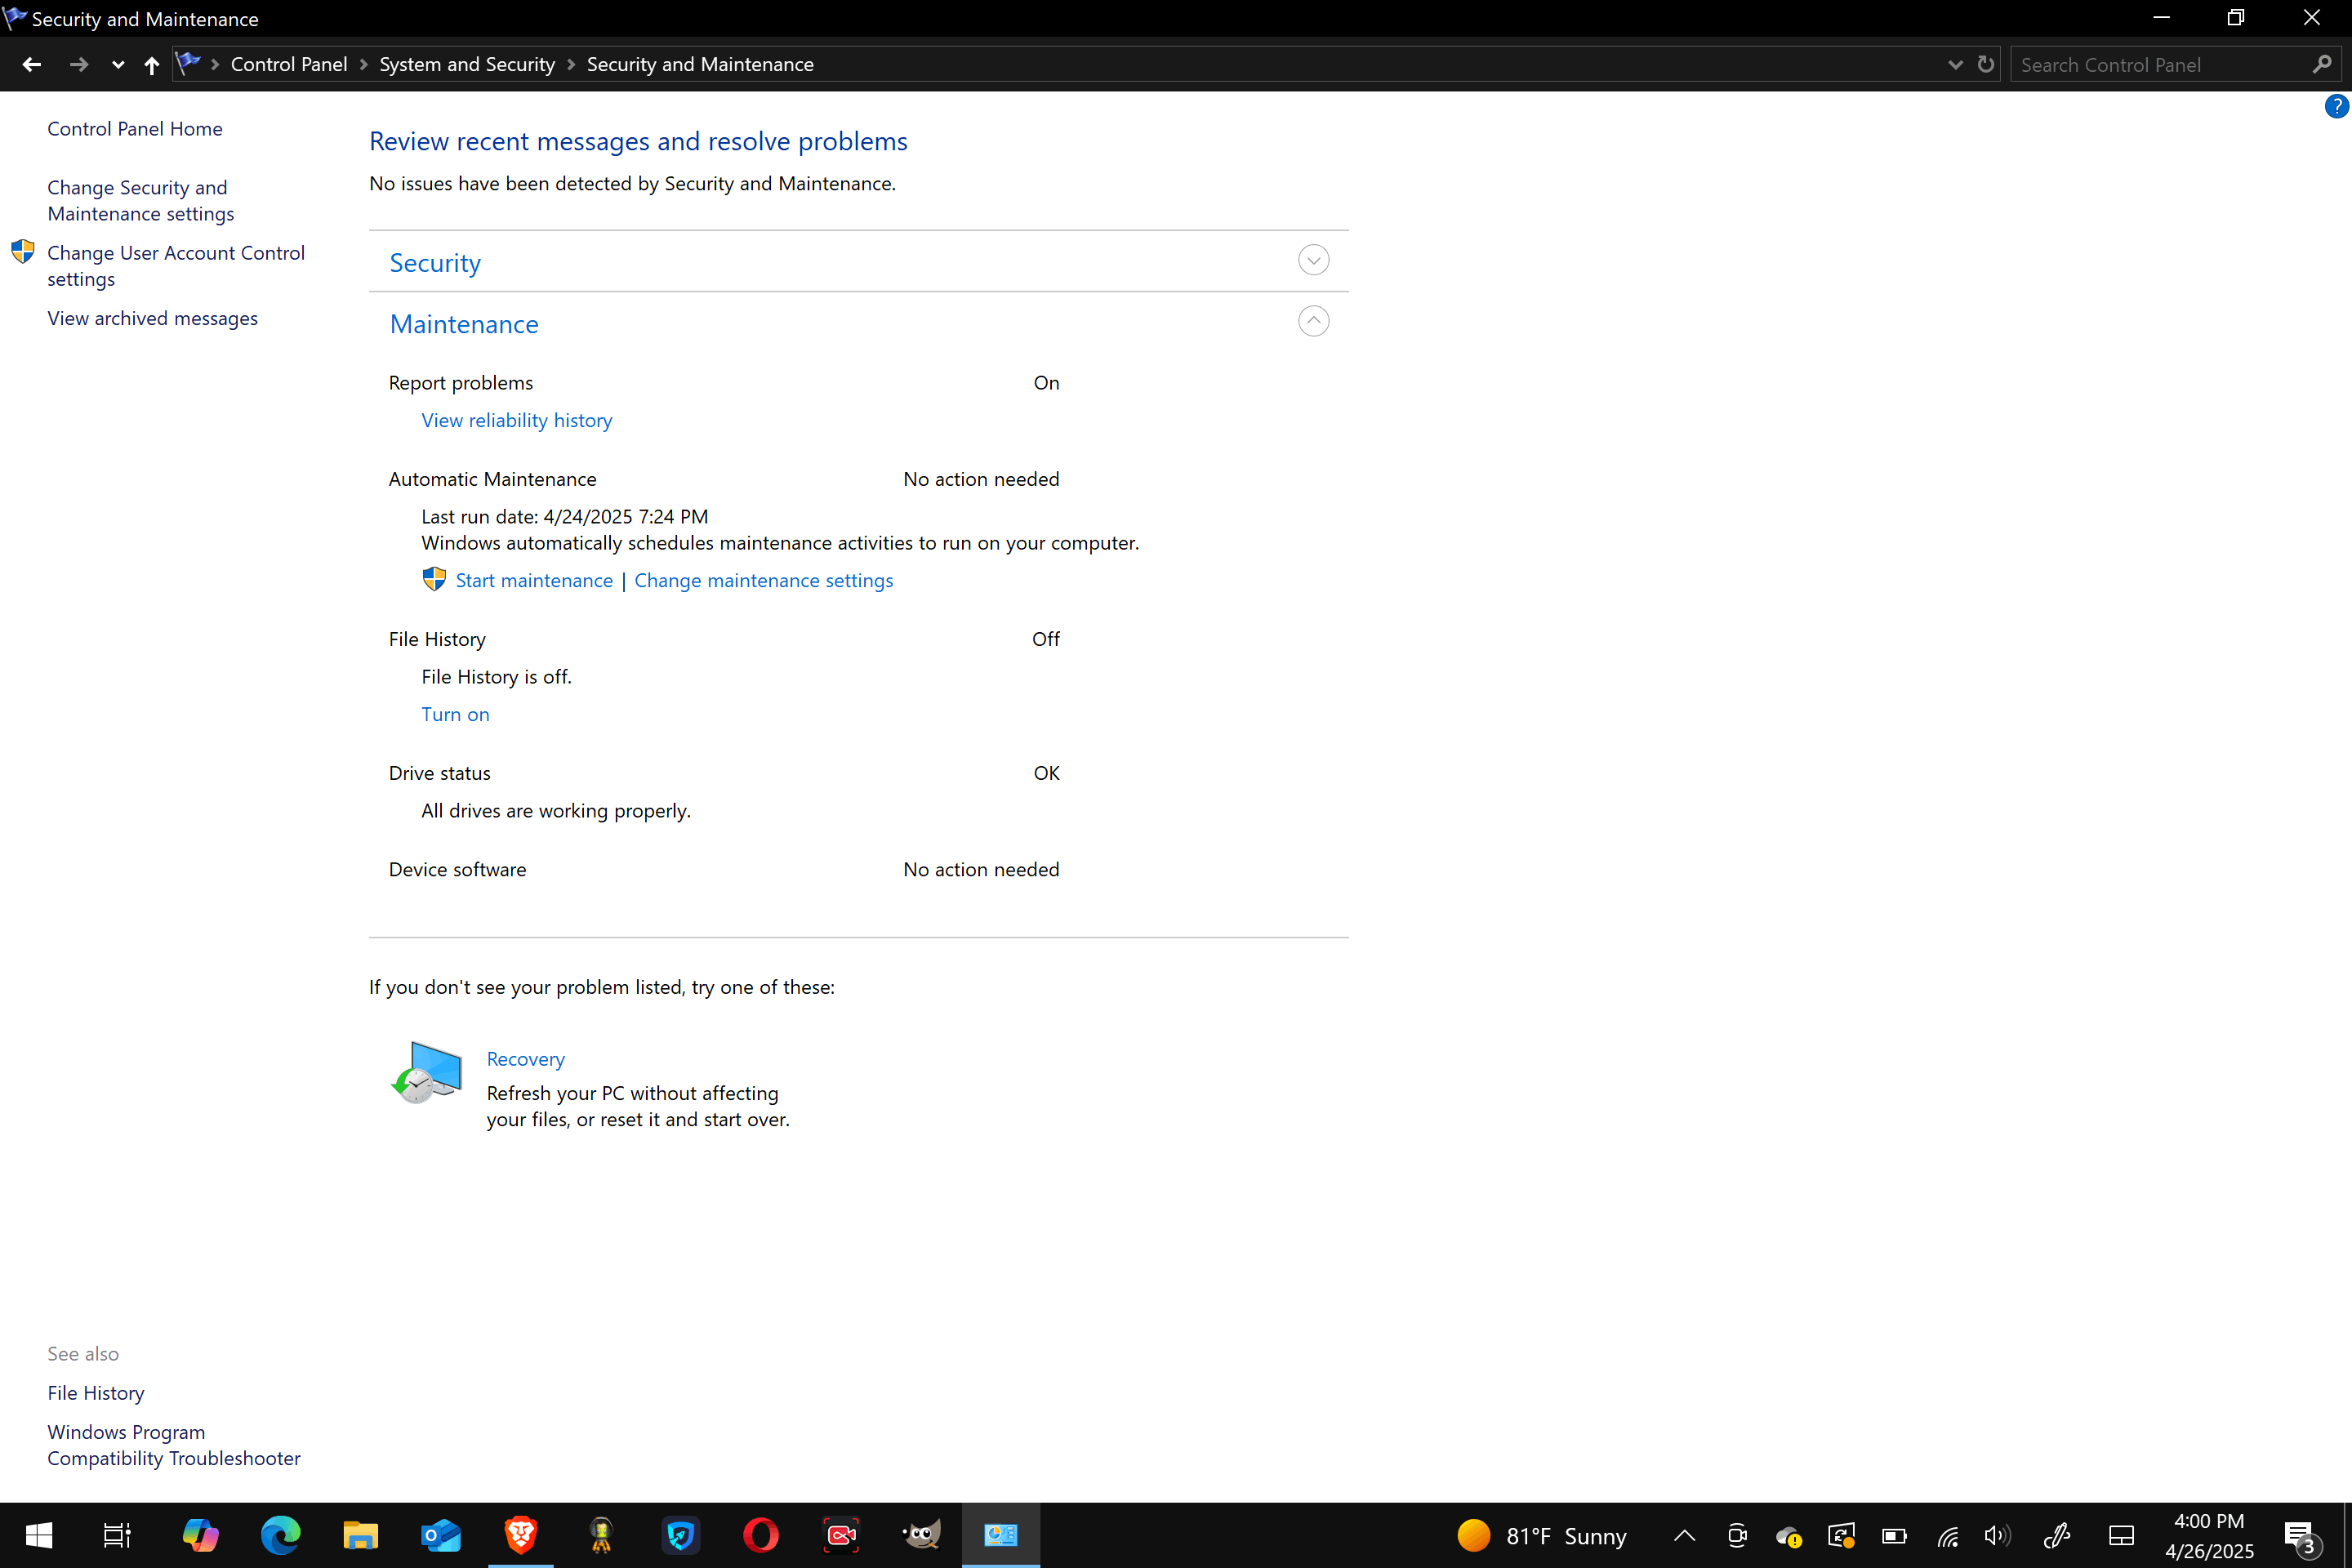Open View archived messages
Screen dimensions: 2352x1568
(153, 318)
